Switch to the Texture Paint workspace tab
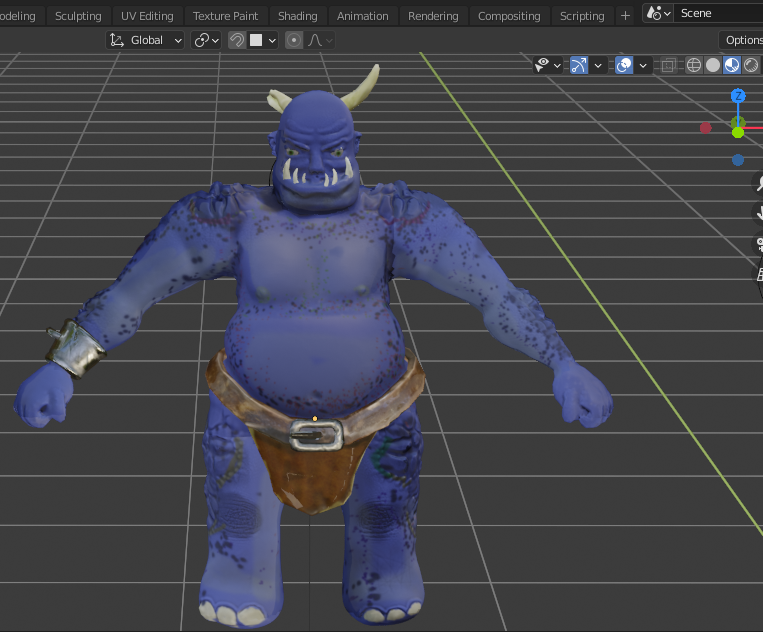This screenshot has width=763, height=632. click(225, 16)
